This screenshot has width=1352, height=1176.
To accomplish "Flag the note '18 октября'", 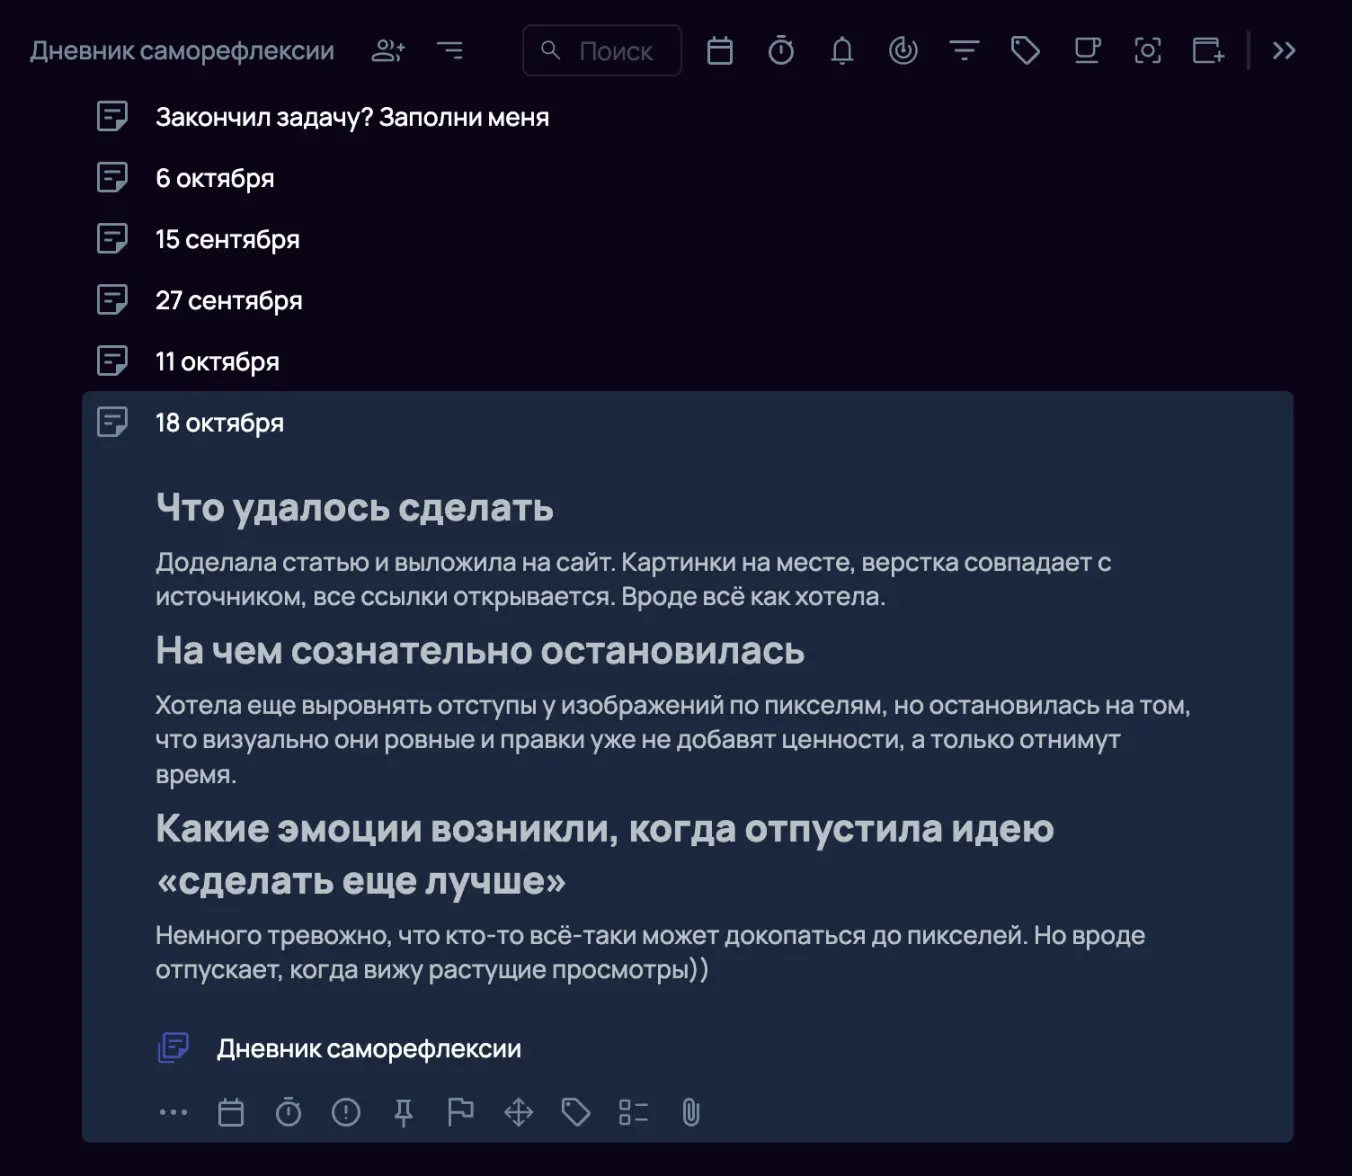I will [461, 1112].
